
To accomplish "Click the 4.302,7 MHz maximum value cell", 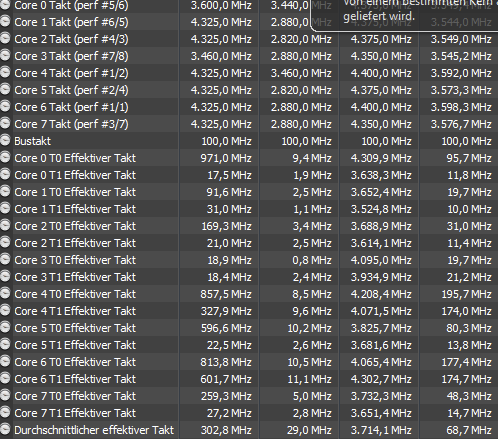I will (x=381, y=379).
